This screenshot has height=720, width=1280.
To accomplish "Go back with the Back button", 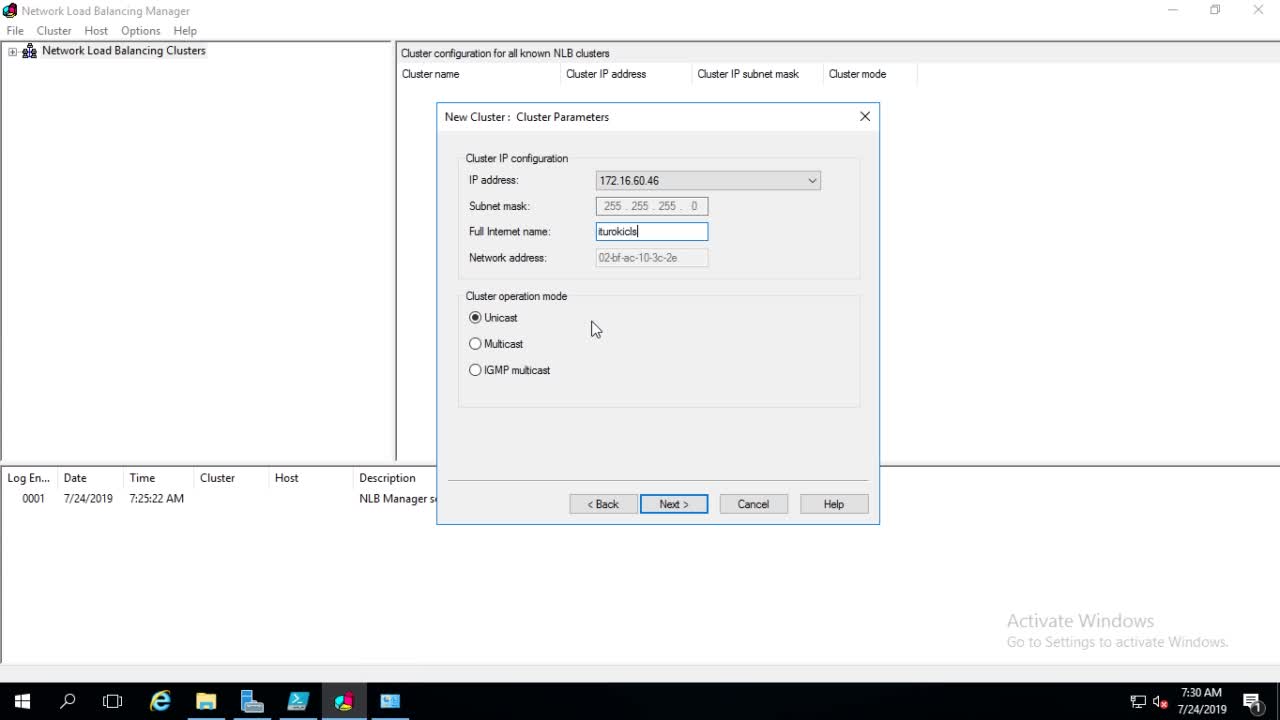I will tap(603, 504).
